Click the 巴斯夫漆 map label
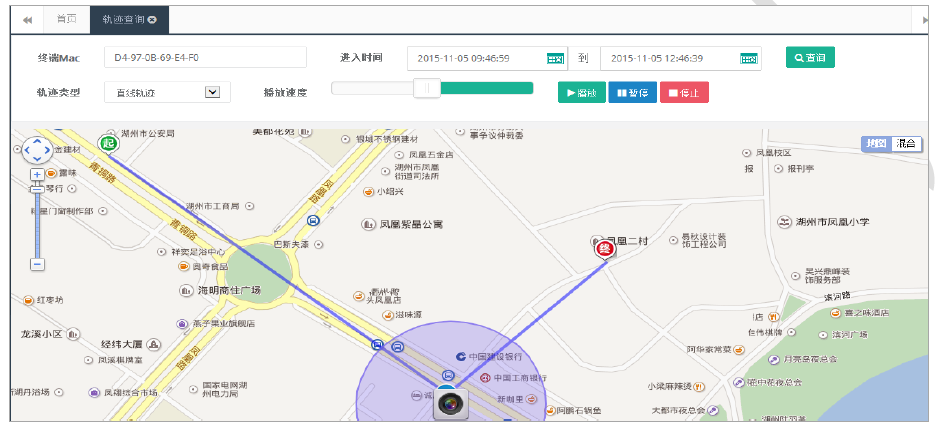The image size is (939, 422). pos(291,244)
